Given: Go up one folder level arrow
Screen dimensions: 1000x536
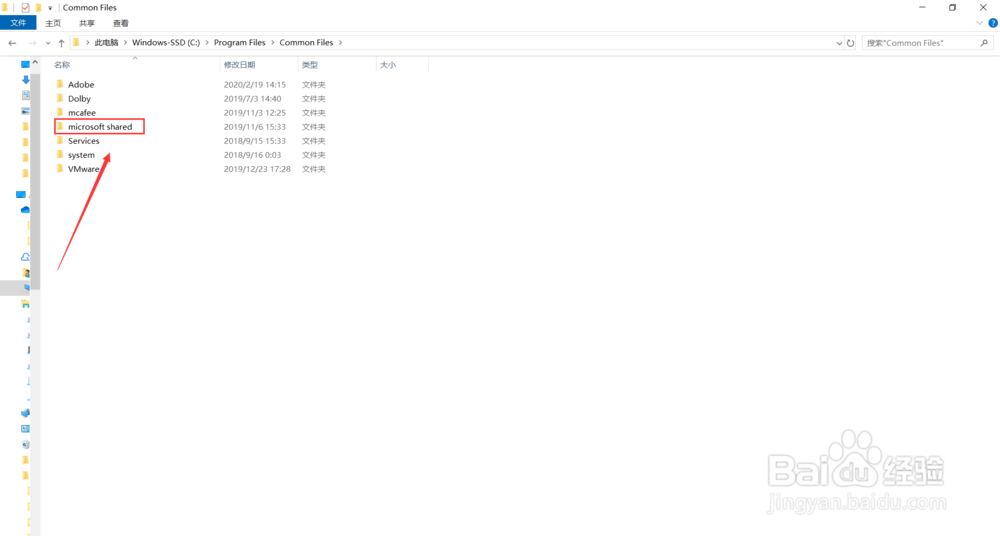Looking at the screenshot, I should click(x=61, y=43).
